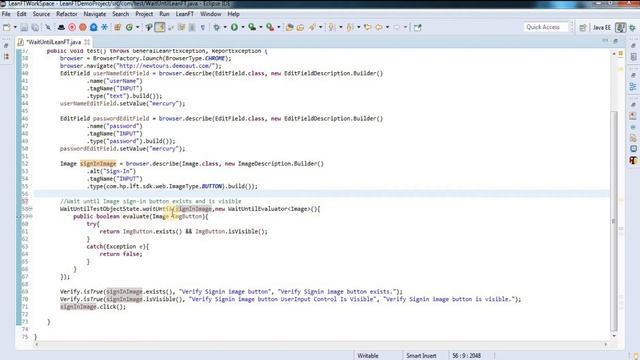640x360 pixels.
Task: Toggle the highlighted Mark Occurrences button
Action: [160, 27]
